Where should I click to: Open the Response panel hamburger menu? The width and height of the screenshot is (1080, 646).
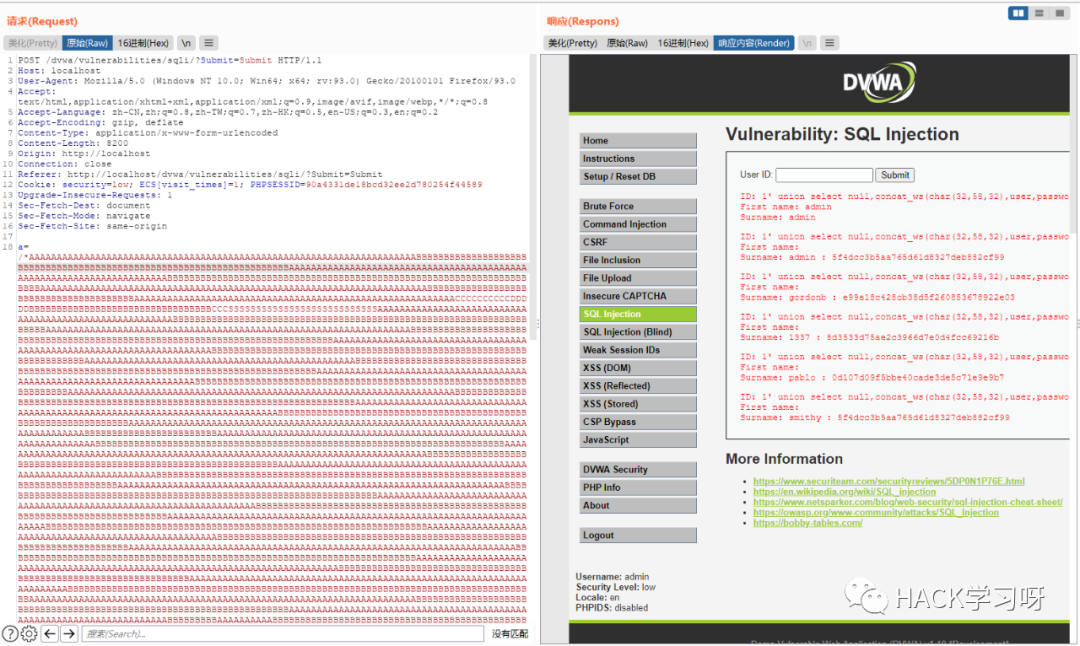(829, 43)
